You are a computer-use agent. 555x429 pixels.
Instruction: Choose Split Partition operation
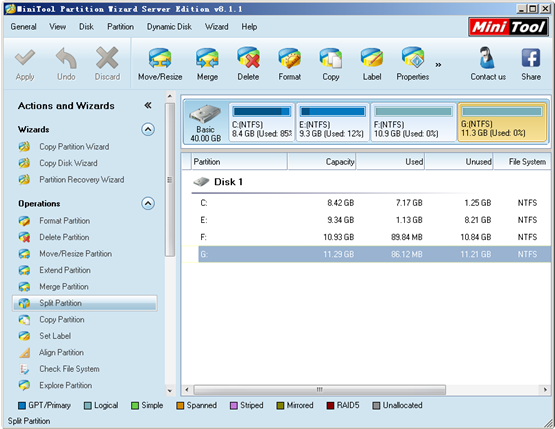click(x=85, y=303)
